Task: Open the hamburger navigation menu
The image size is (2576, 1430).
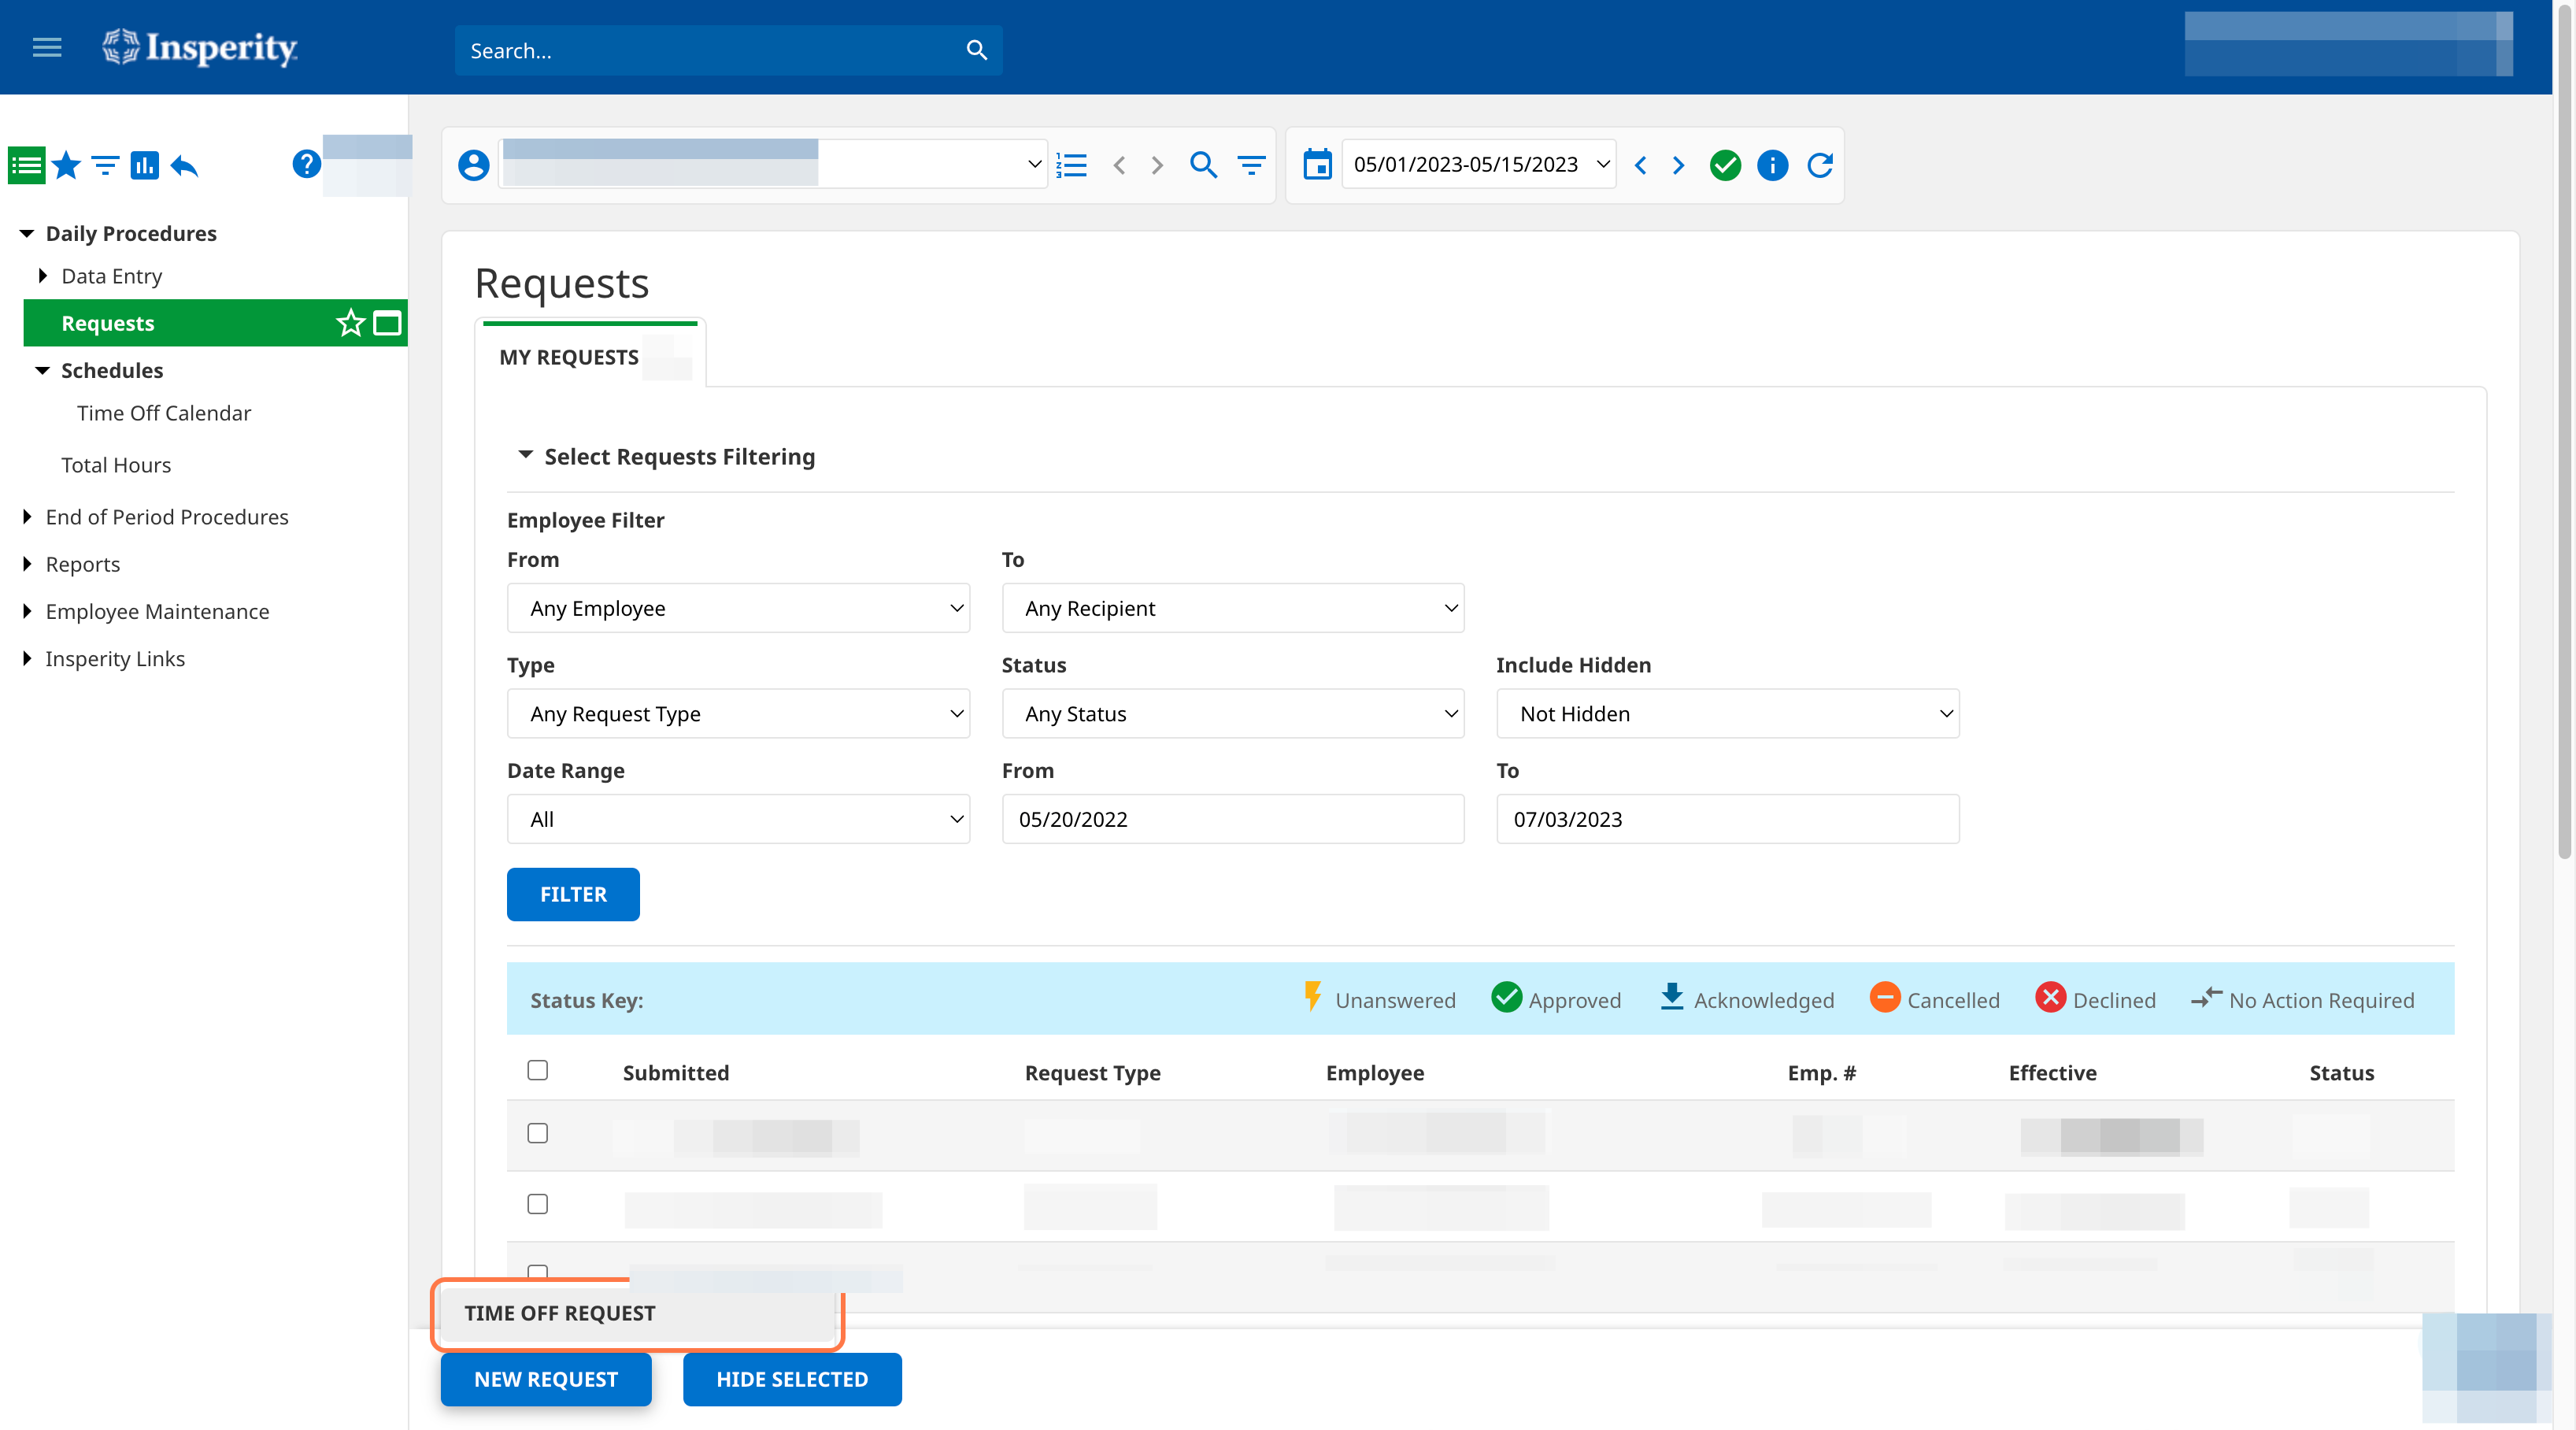Action: click(x=47, y=47)
